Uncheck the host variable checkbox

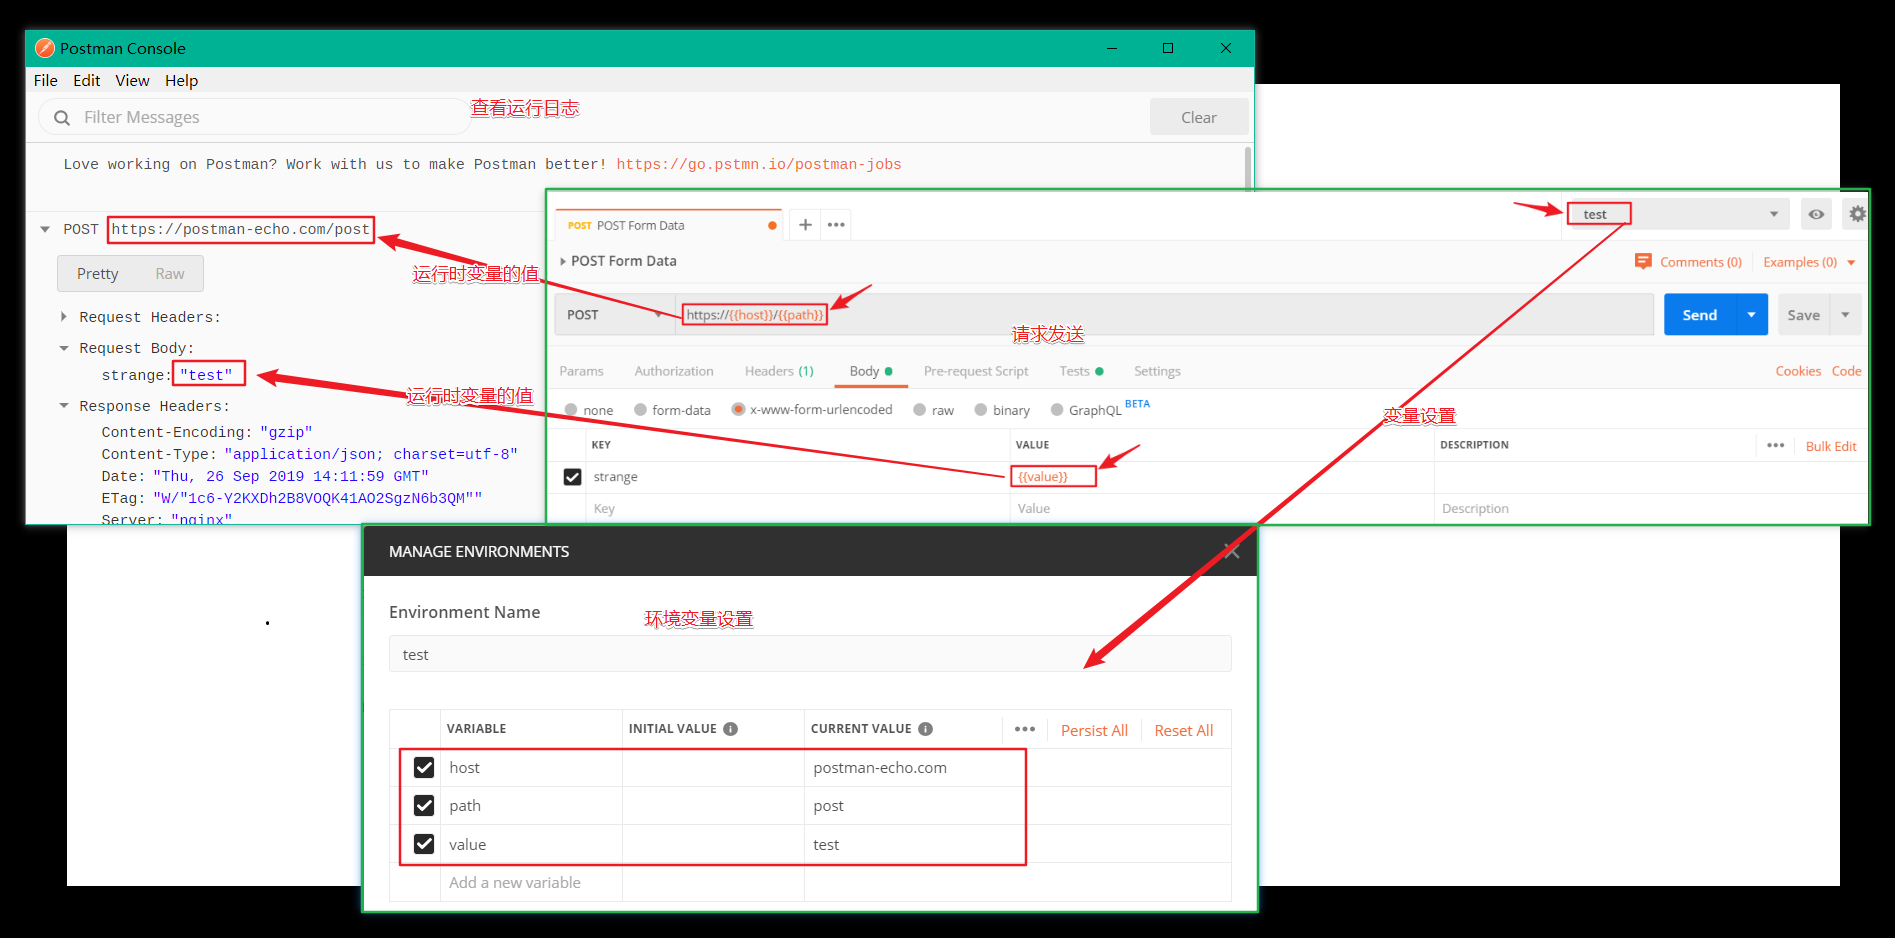click(x=424, y=767)
